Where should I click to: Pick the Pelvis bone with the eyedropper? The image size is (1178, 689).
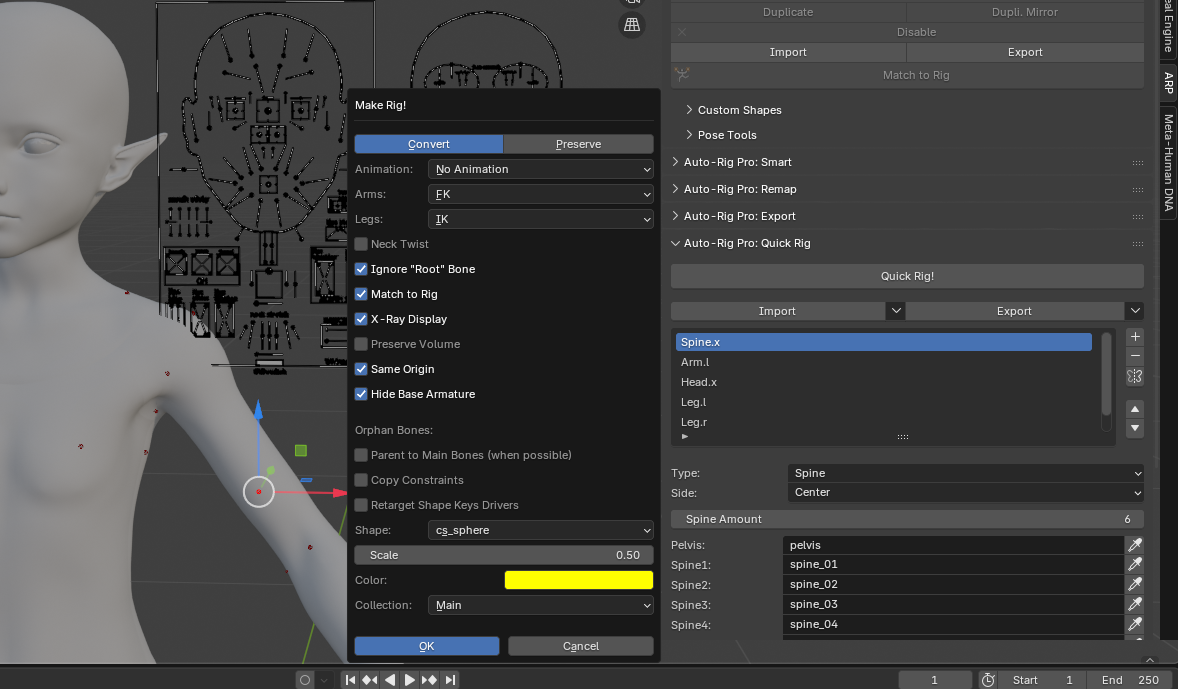(1134, 544)
